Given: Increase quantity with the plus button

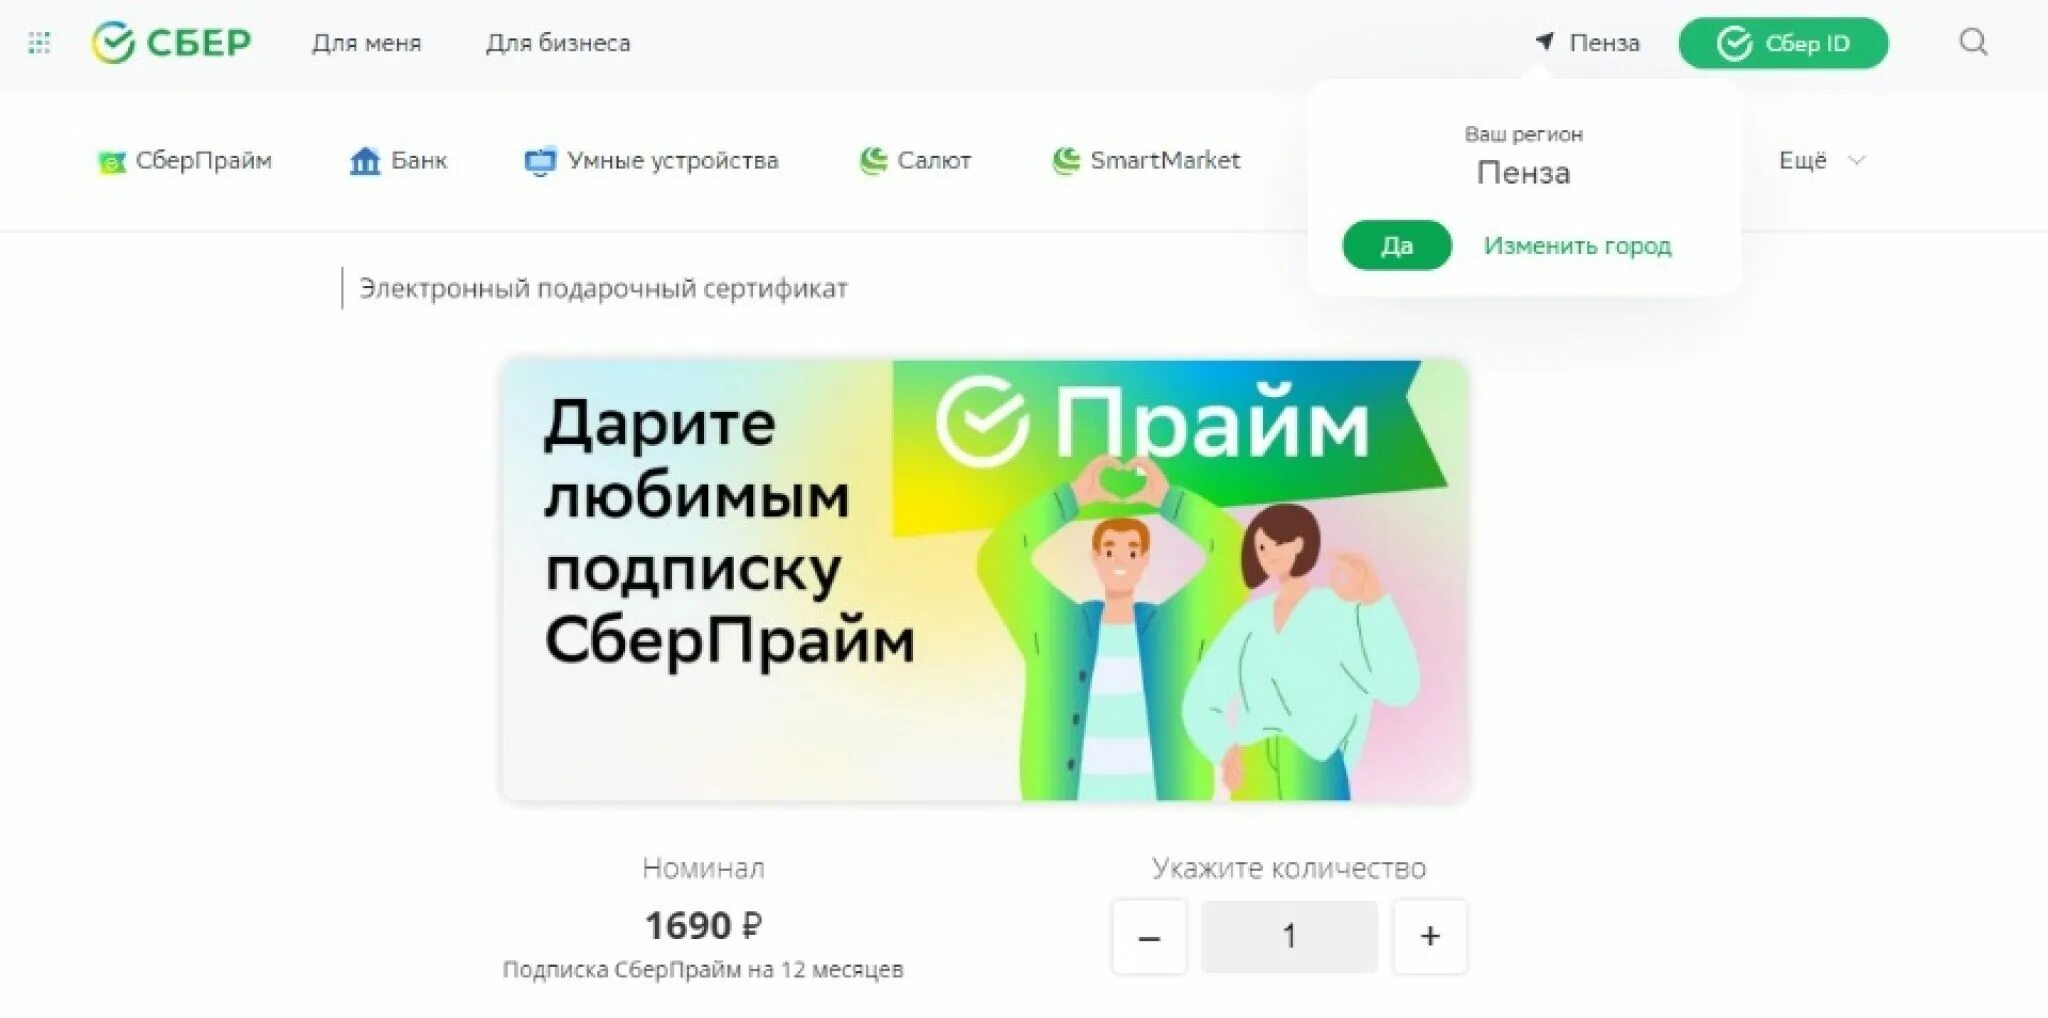Looking at the screenshot, I should click(1430, 936).
